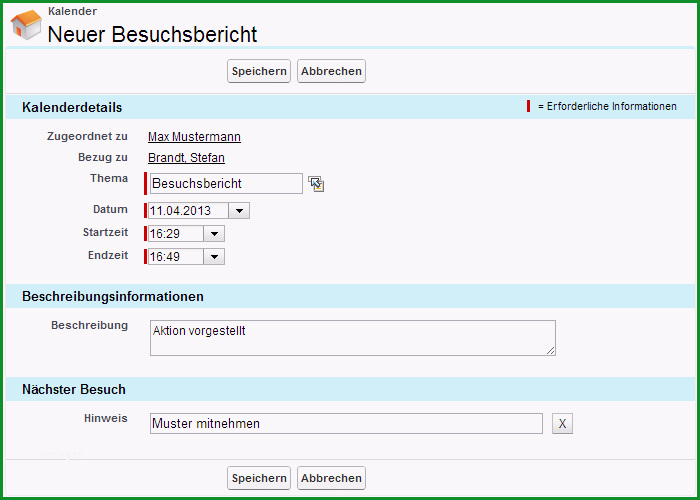
Task: Open the Brandt, Stefan link
Action: 186,158
